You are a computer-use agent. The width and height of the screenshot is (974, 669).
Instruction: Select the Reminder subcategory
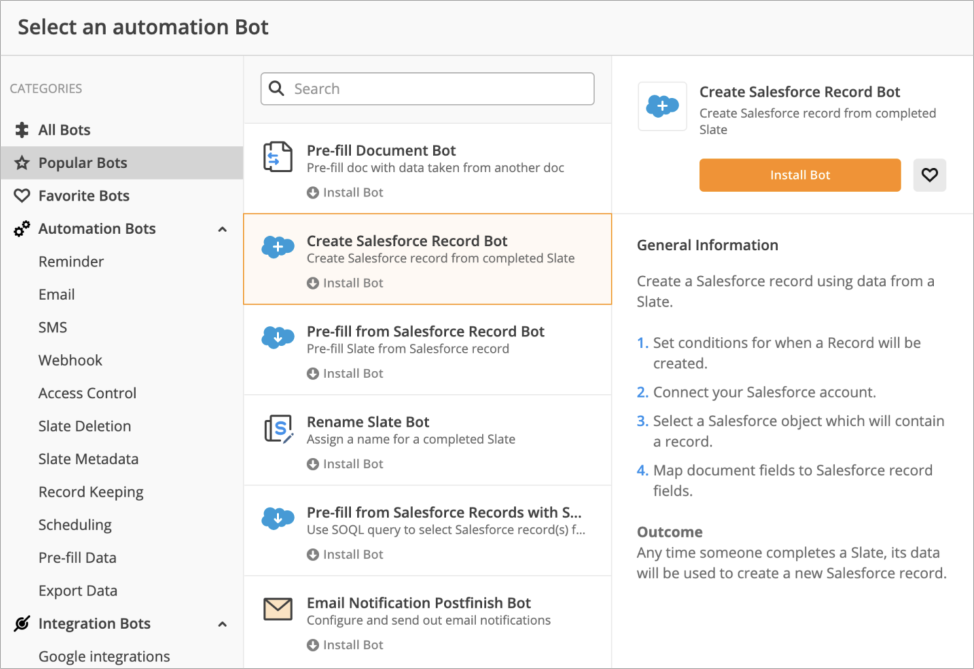(71, 262)
